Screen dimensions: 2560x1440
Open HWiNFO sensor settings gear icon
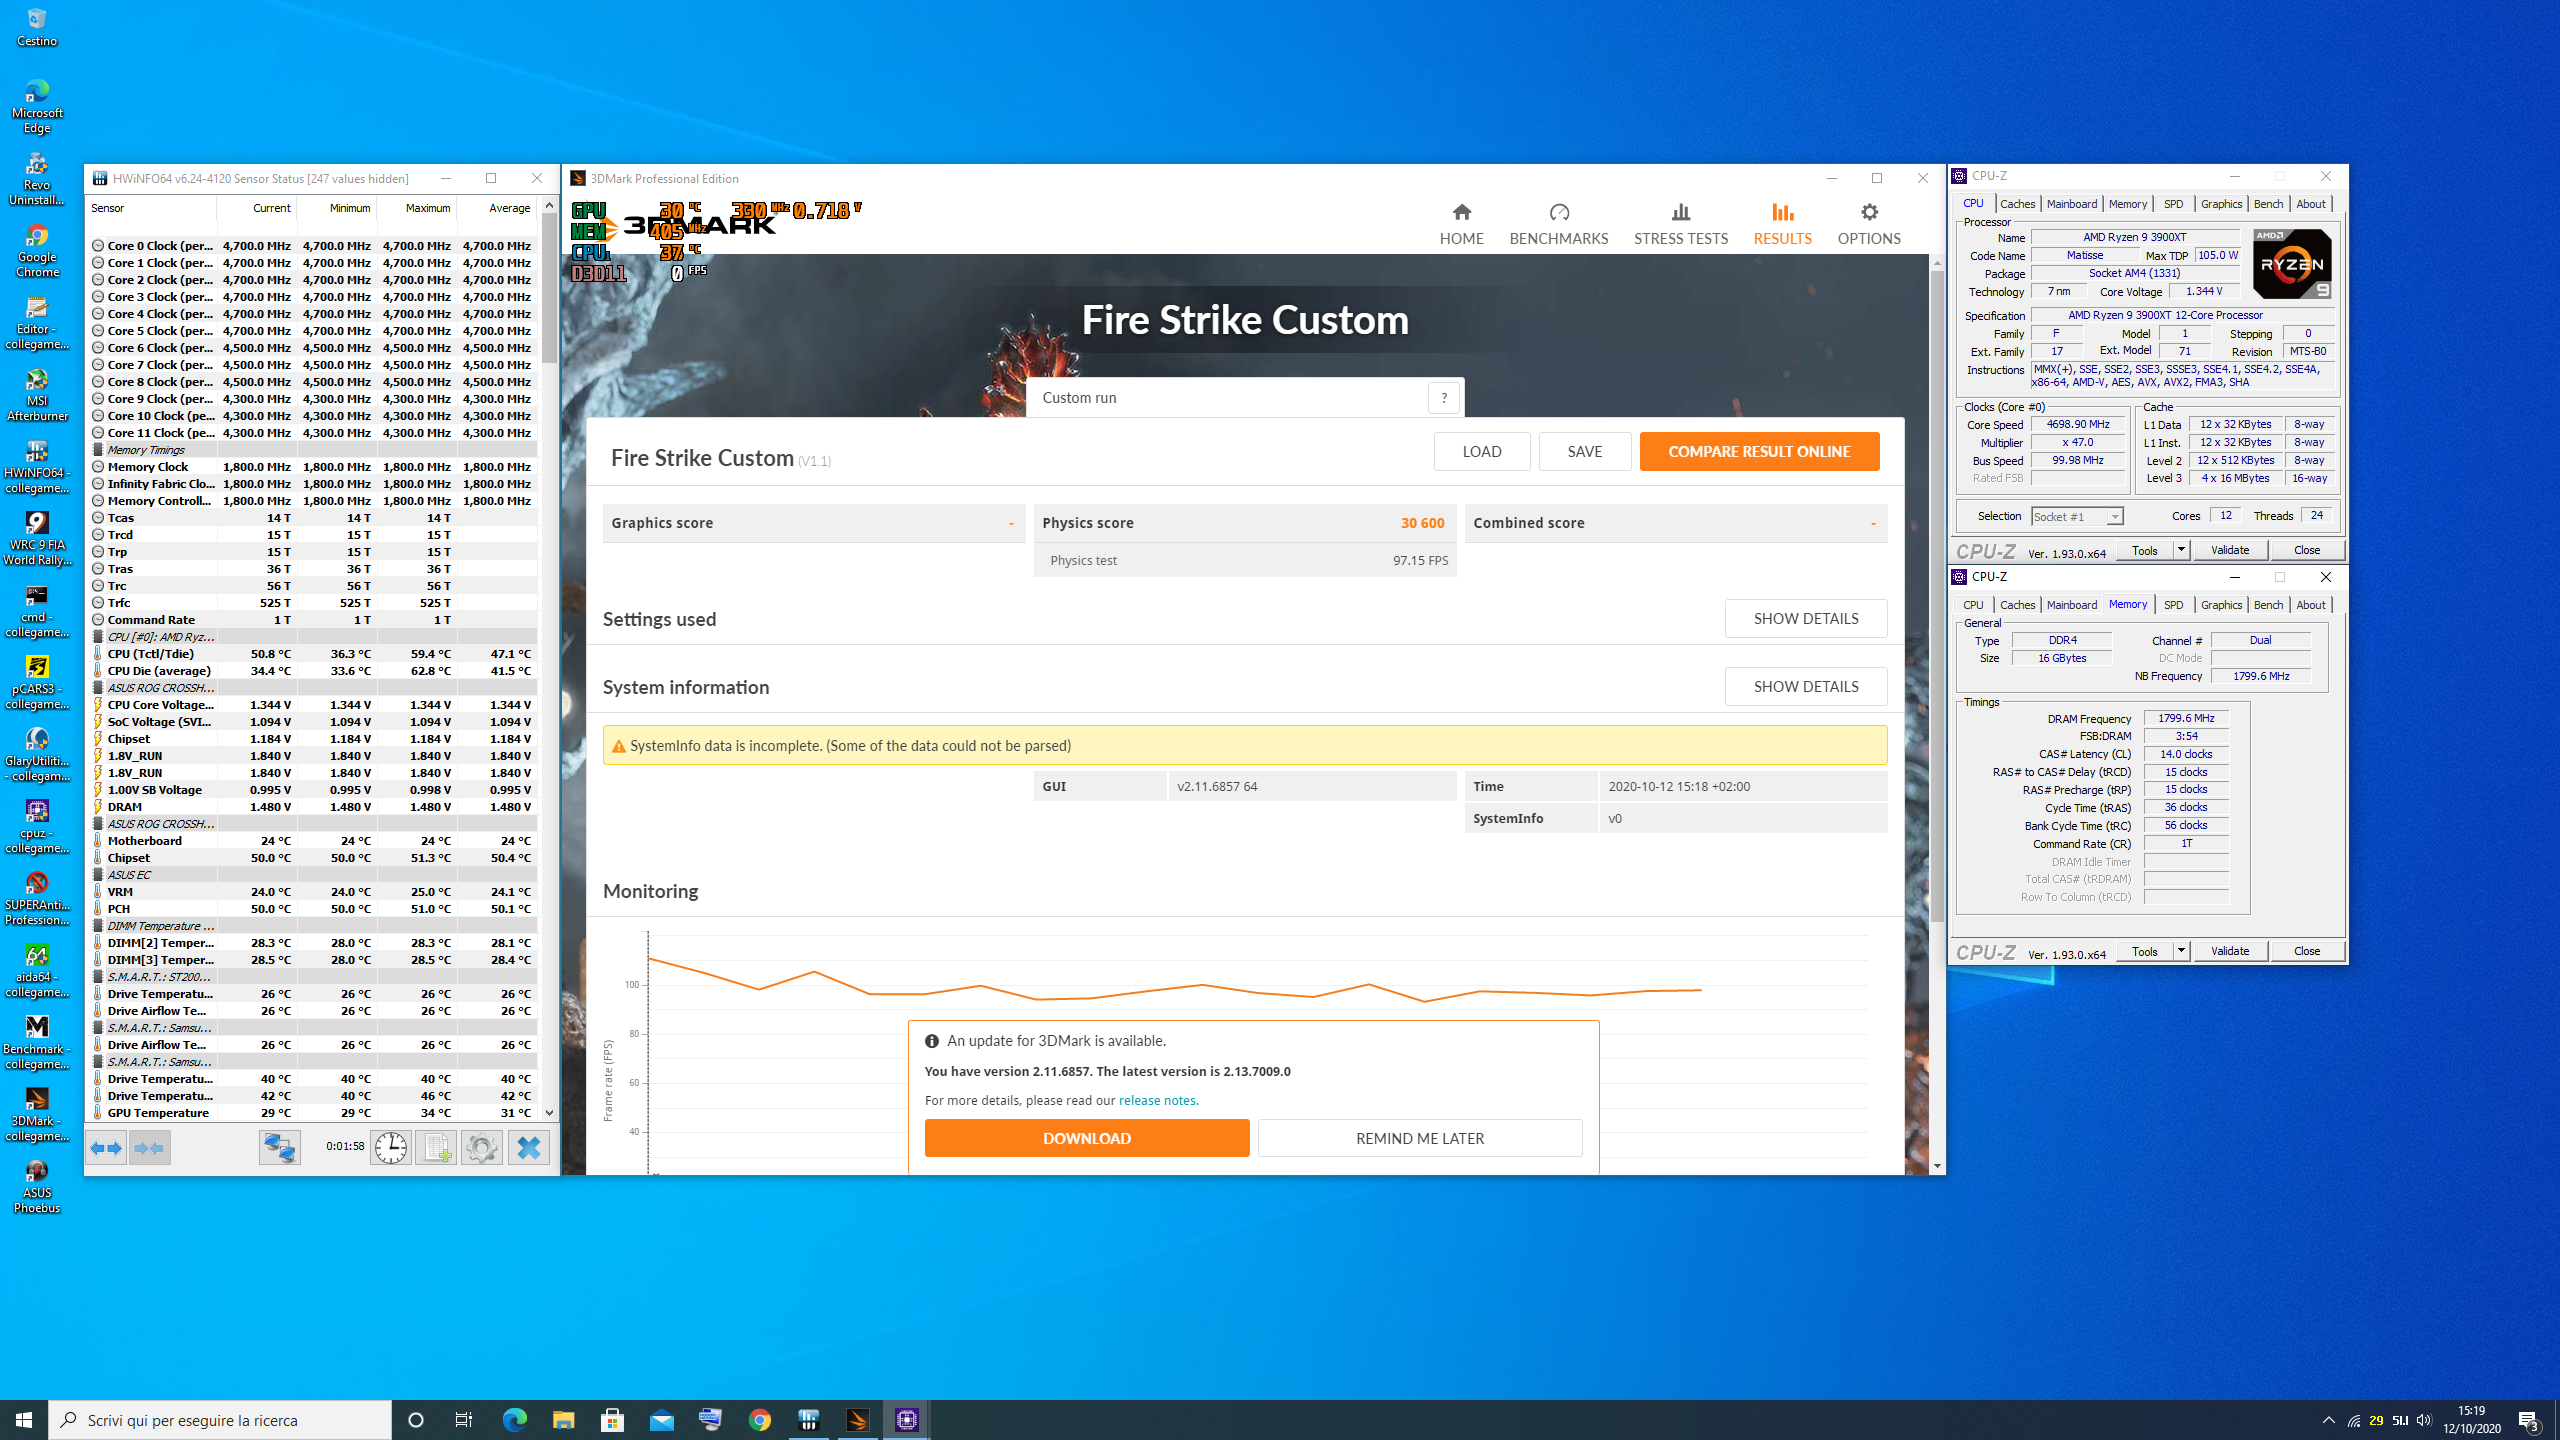482,1148
